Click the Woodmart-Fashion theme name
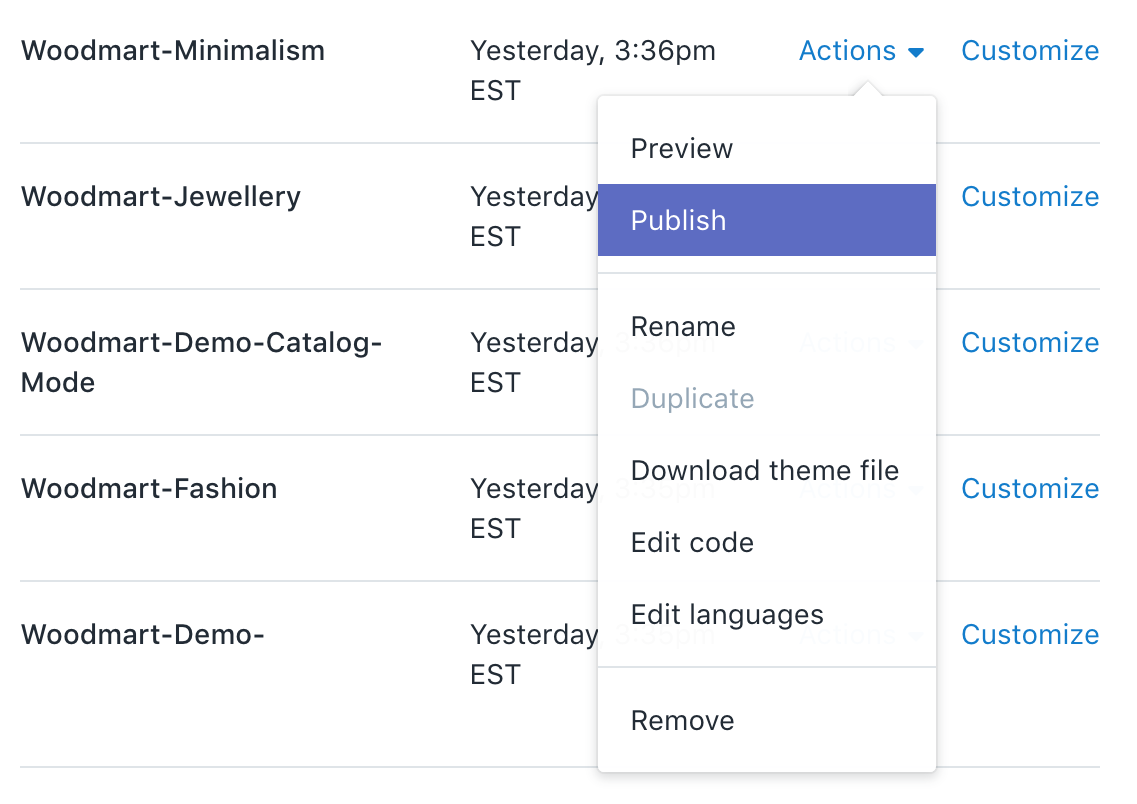Viewport: 1137px width, 804px height. pyautogui.click(x=149, y=489)
